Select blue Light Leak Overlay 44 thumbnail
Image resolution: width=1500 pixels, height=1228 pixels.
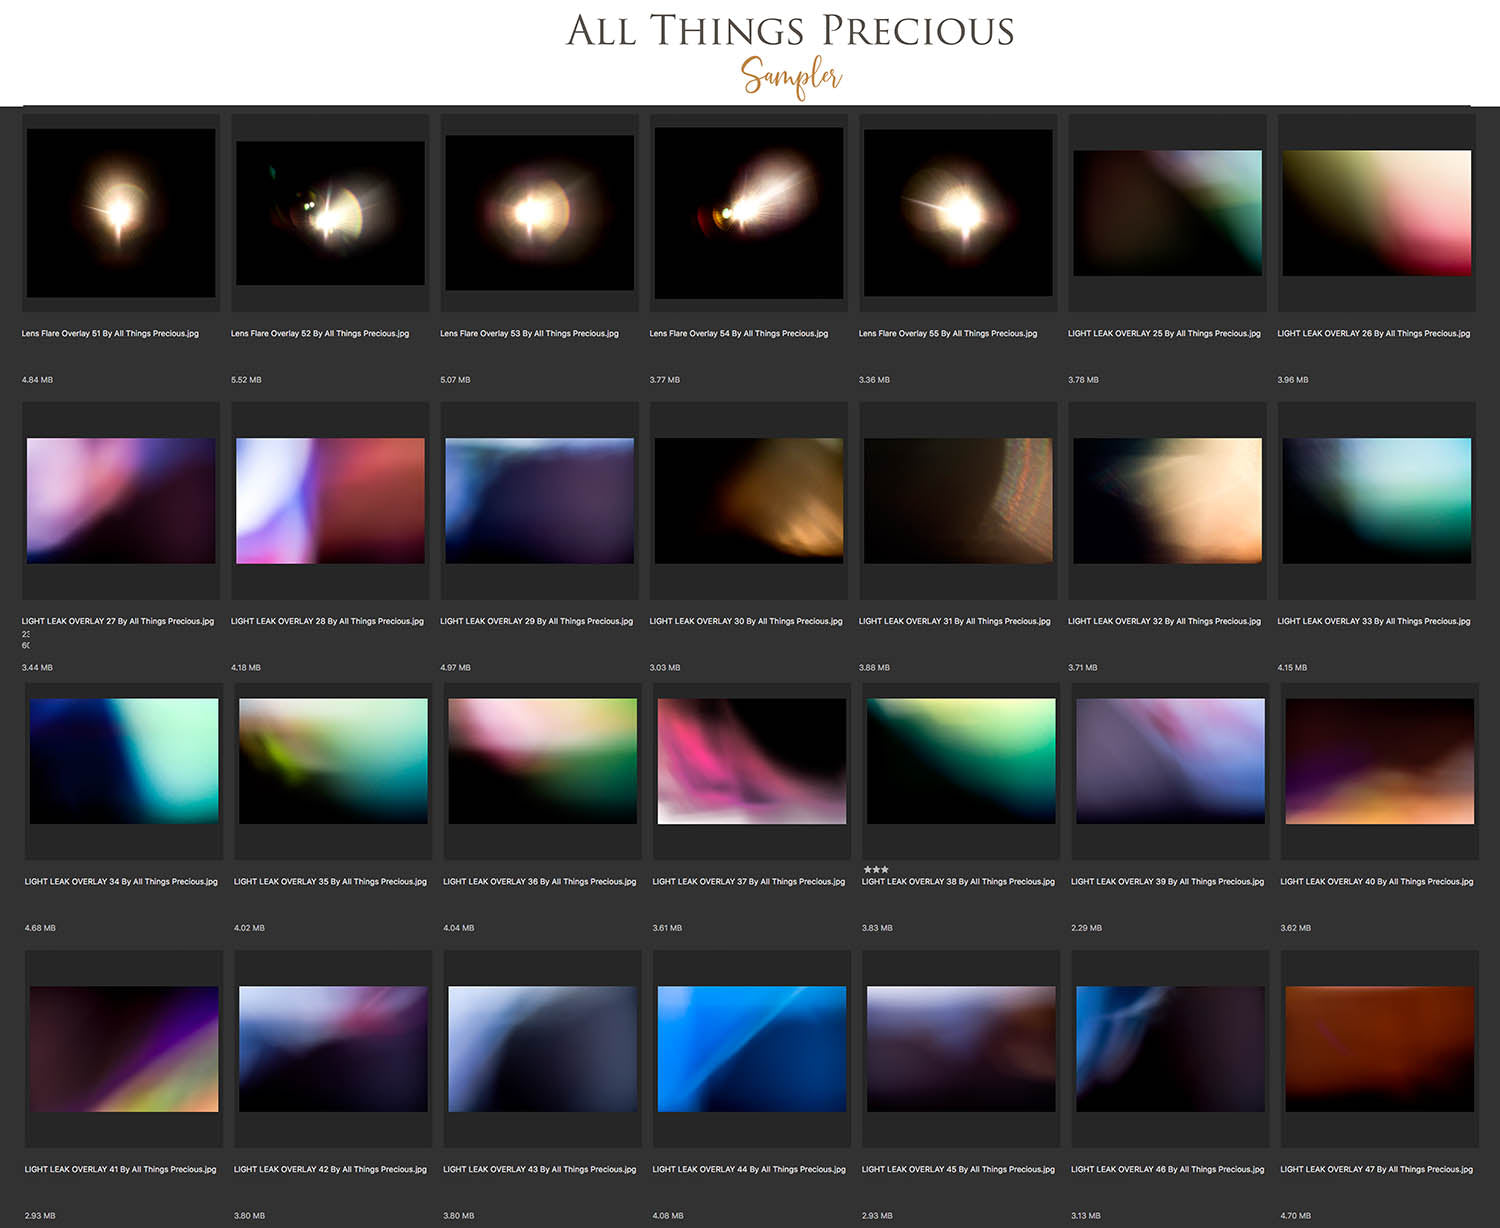[x=752, y=1049]
